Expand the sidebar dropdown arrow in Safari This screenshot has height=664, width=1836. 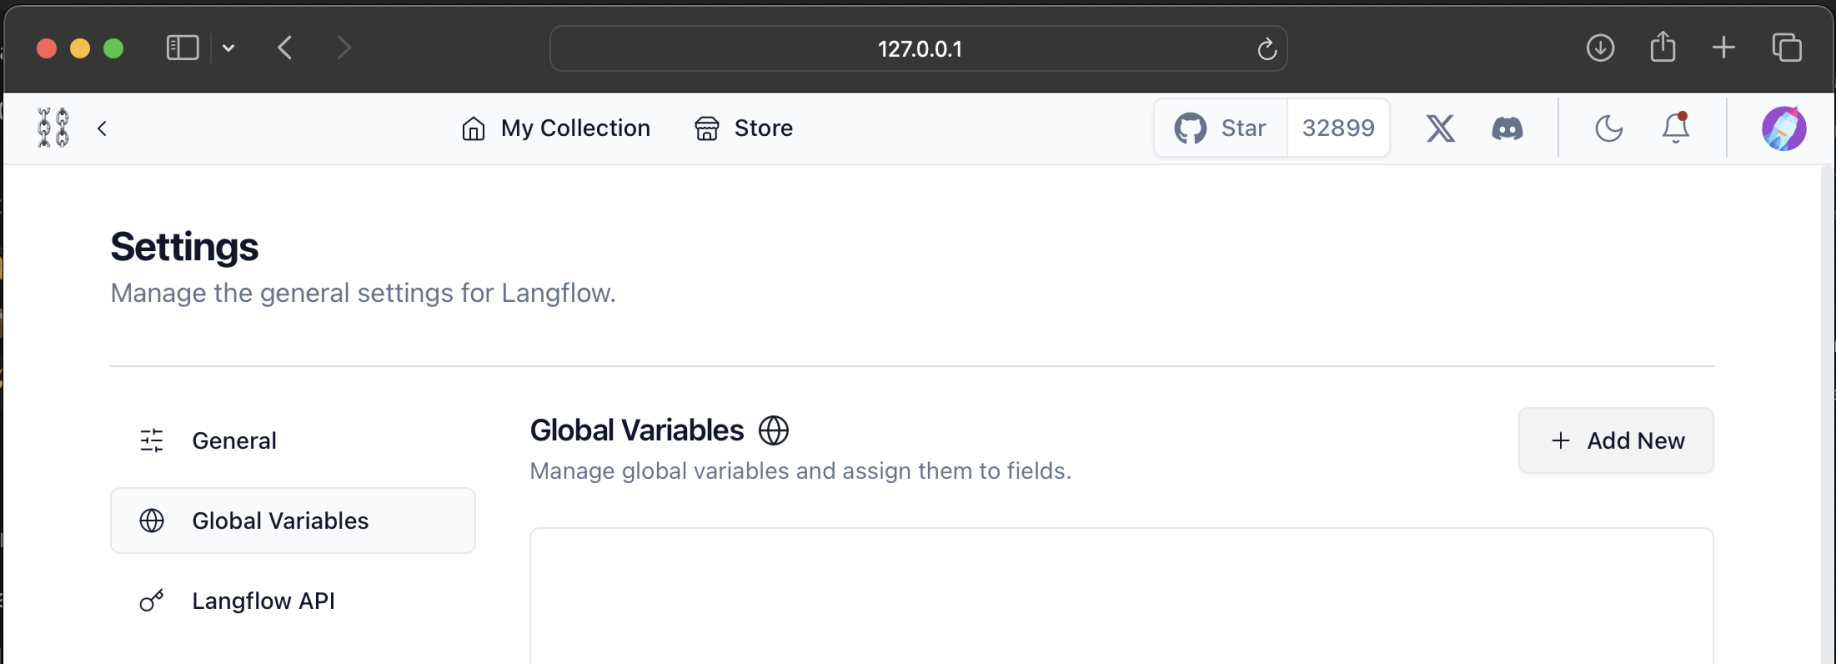pos(229,48)
